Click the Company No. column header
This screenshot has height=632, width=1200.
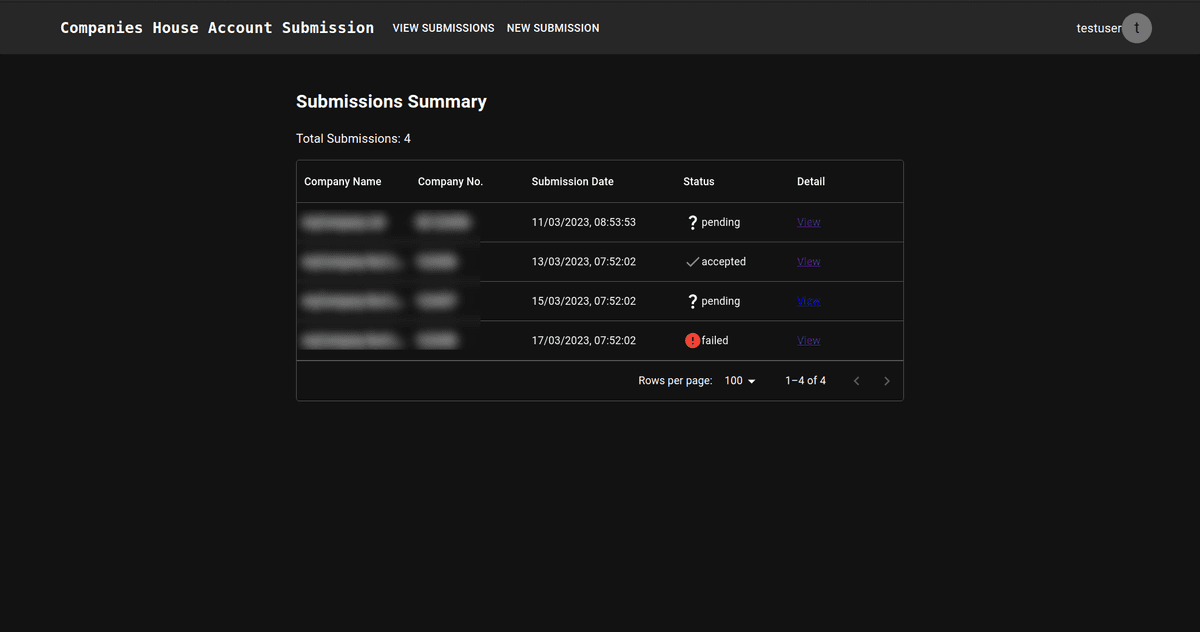click(450, 182)
